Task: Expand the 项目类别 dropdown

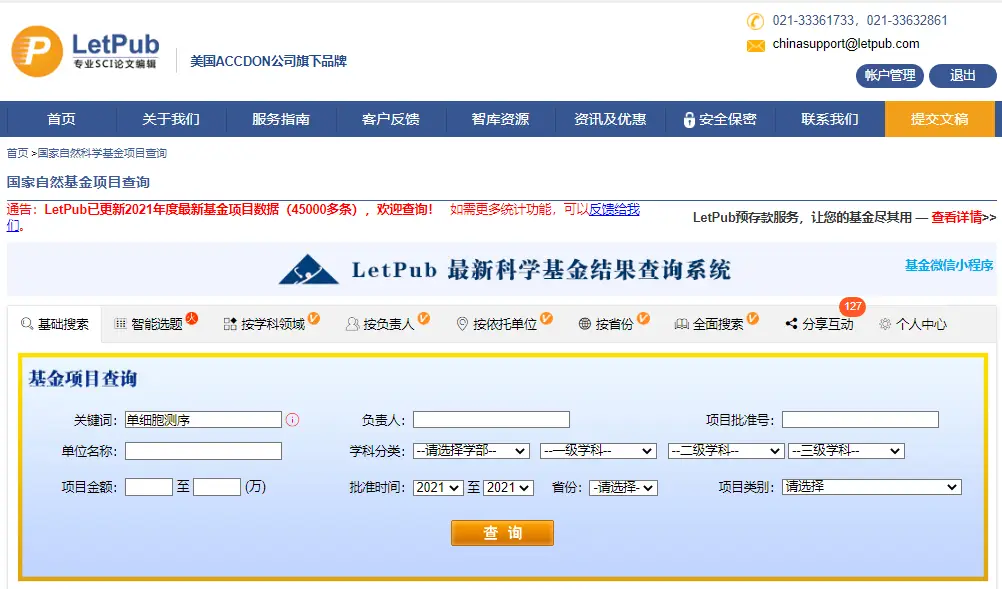Action: click(x=870, y=487)
